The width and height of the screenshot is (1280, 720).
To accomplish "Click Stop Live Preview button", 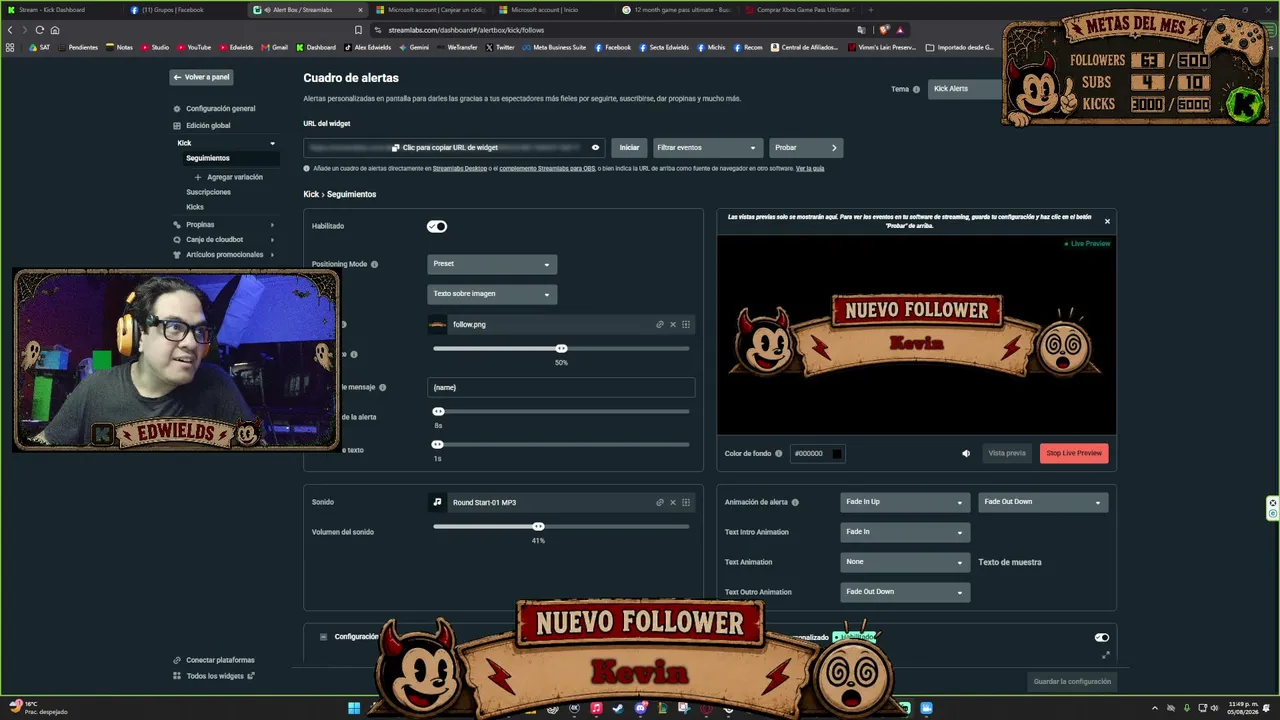I will (x=1074, y=453).
